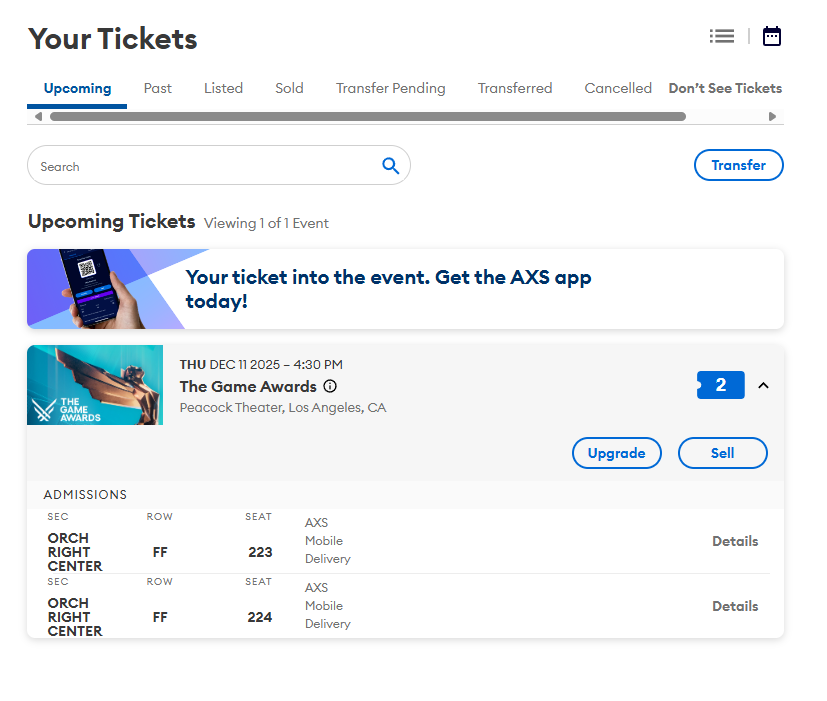Open the Cancelled tab
The height and width of the screenshot is (701, 827).
(x=618, y=88)
